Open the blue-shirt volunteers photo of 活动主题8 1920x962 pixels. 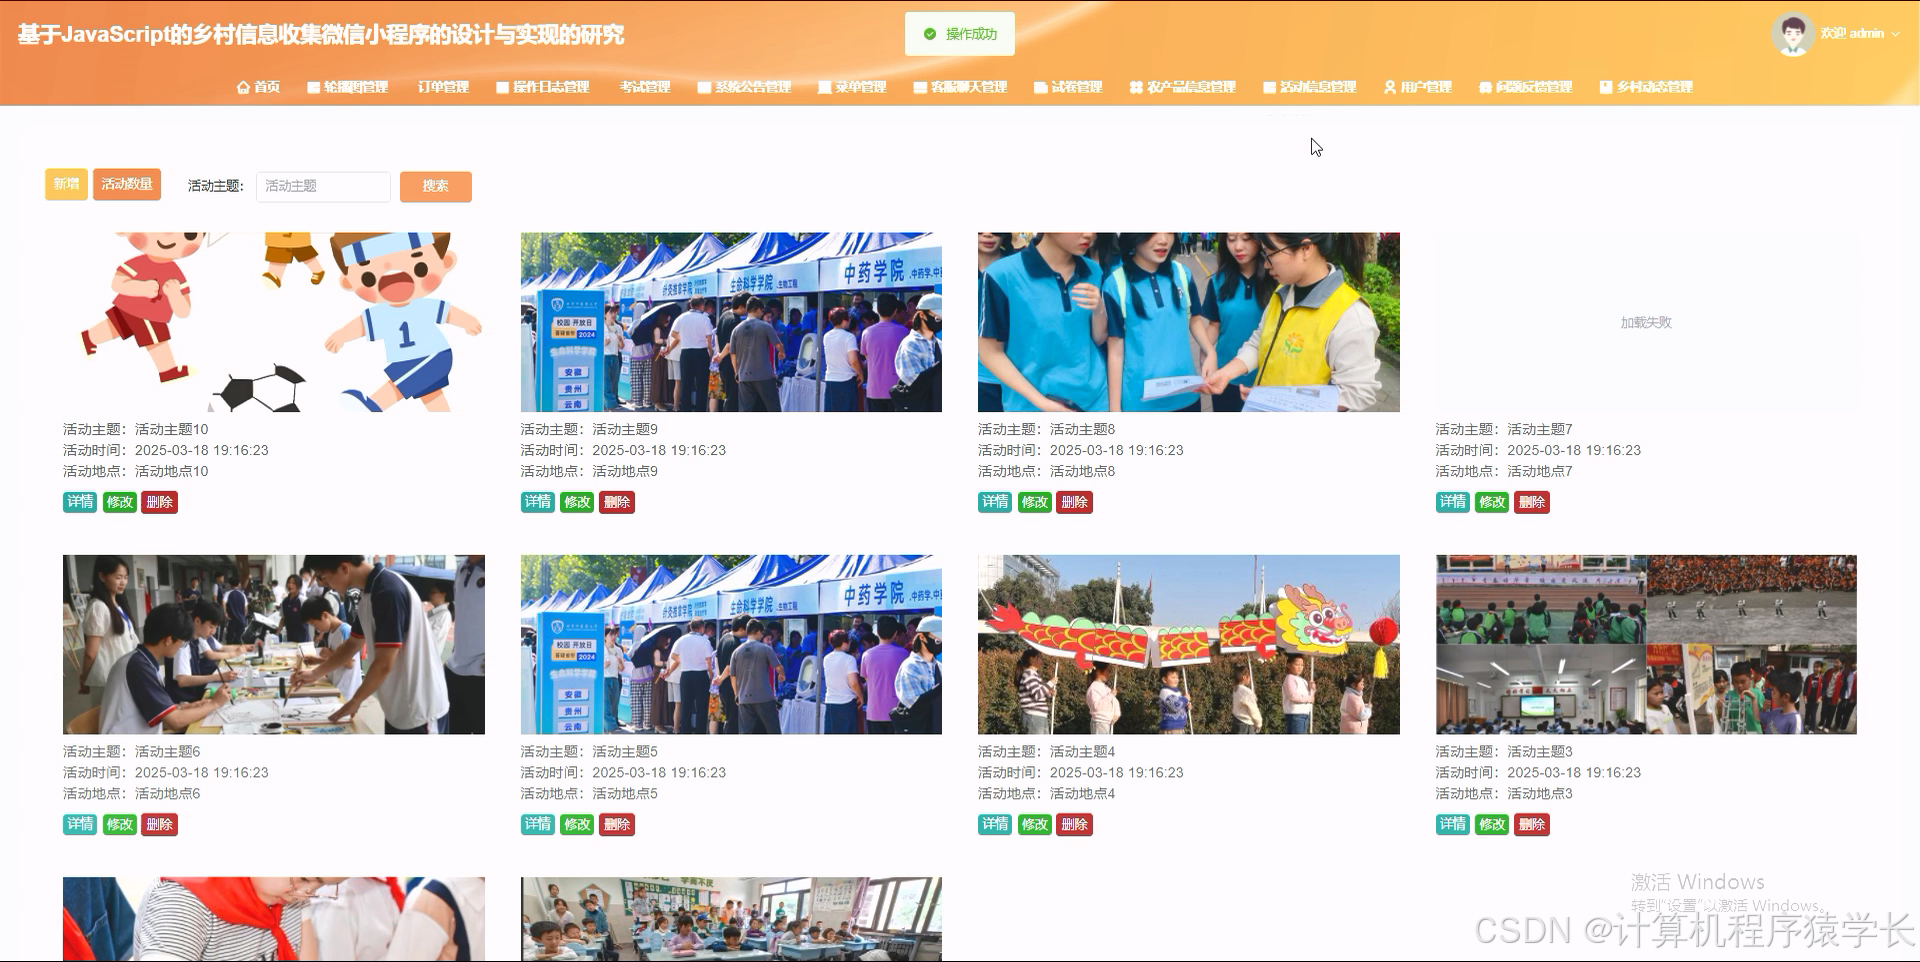pyautogui.click(x=1189, y=322)
